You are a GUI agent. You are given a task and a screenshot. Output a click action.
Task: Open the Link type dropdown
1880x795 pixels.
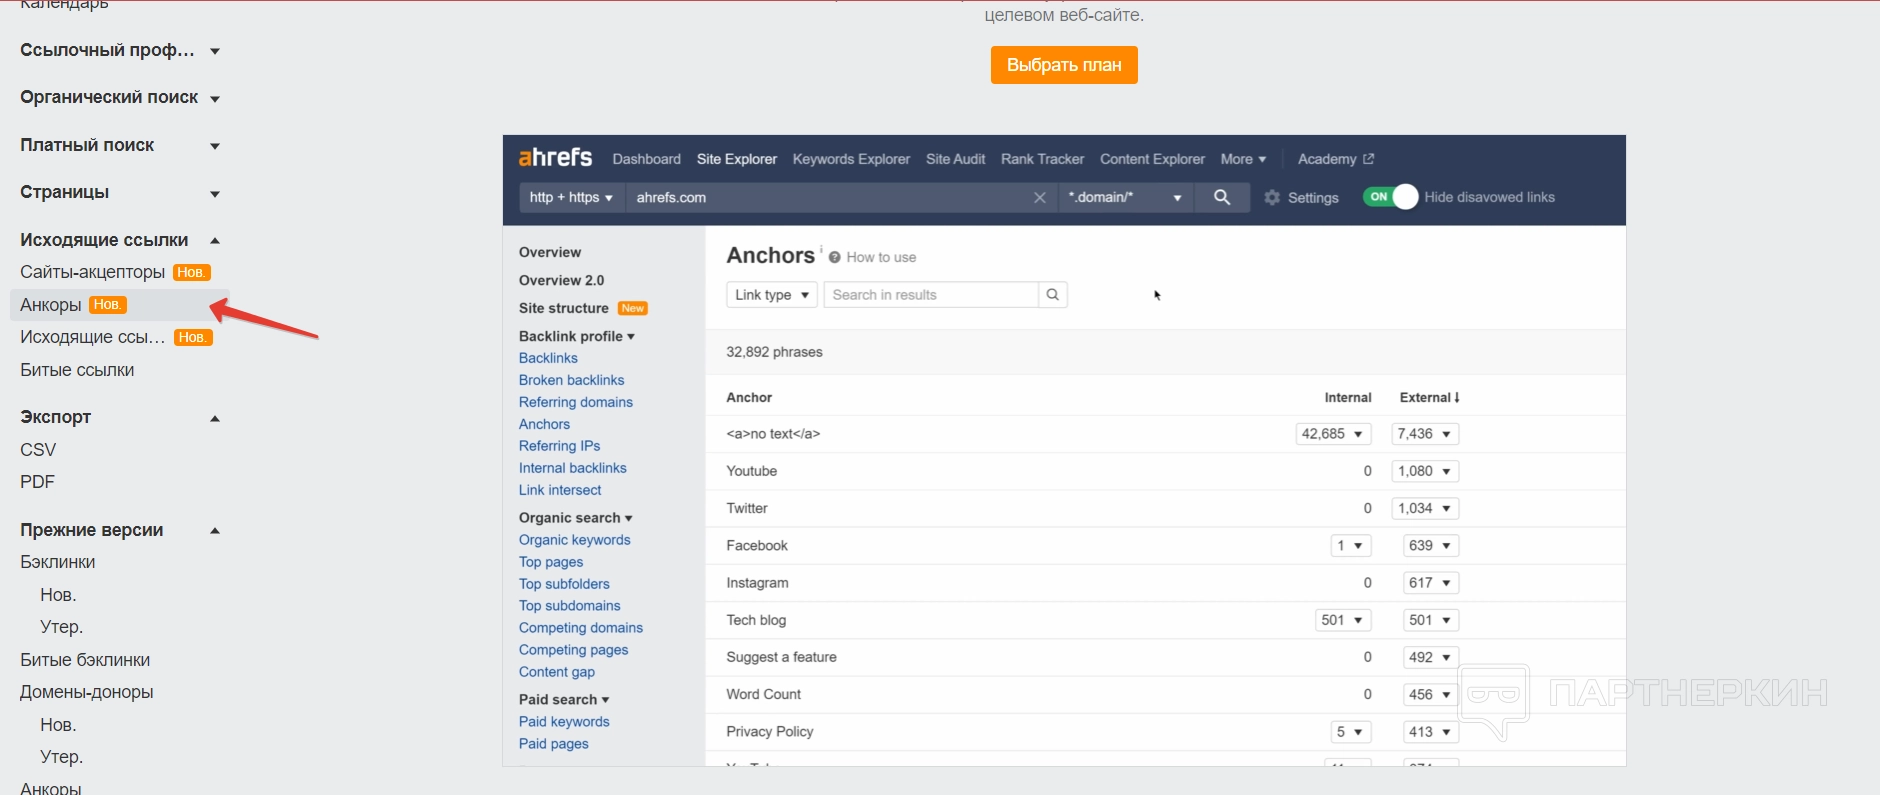point(772,295)
